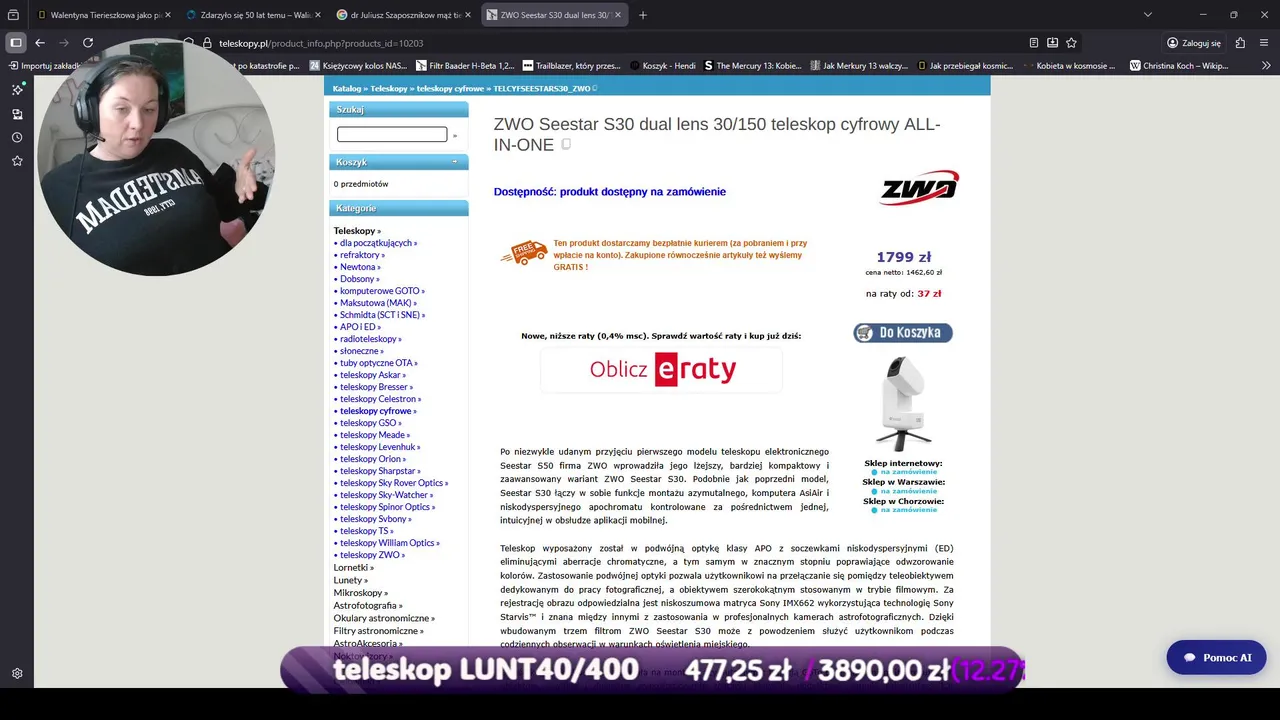Open sidebar bookmarks star icon

click(x=17, y=161)
